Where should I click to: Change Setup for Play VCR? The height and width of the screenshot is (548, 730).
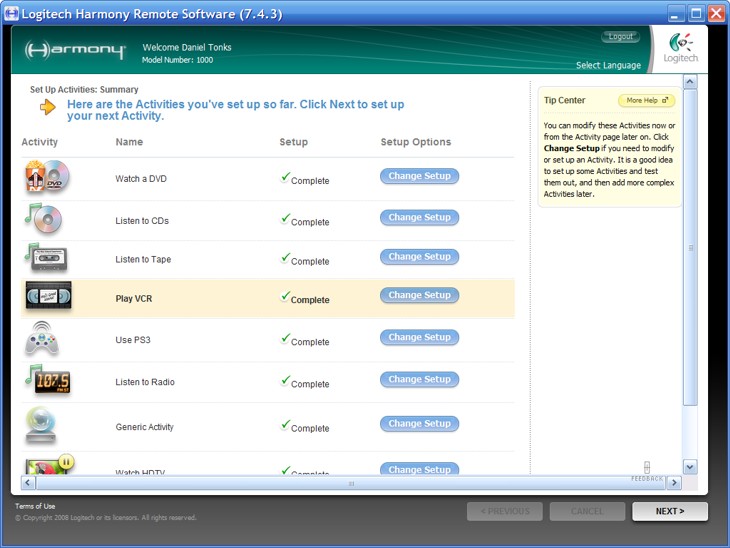click(419, 295)
